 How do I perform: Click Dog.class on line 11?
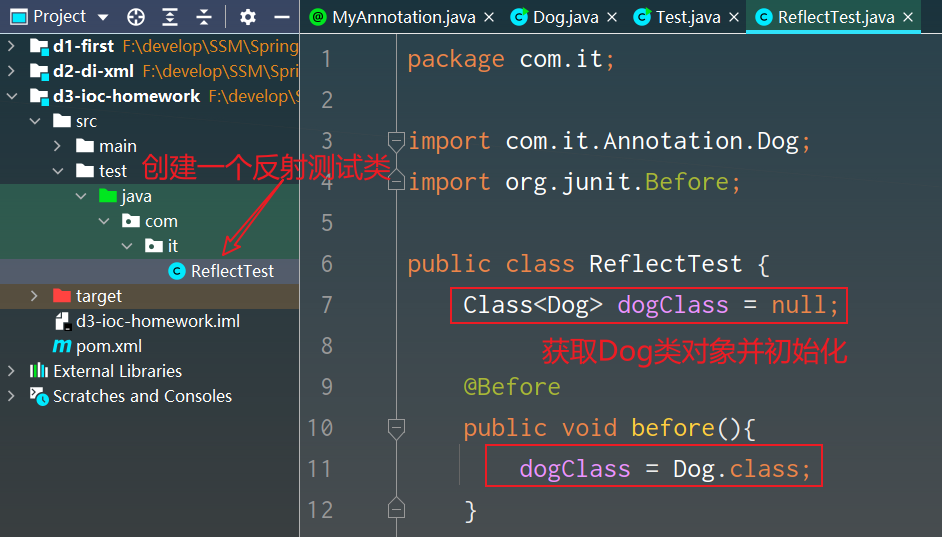tap(735, 470)
